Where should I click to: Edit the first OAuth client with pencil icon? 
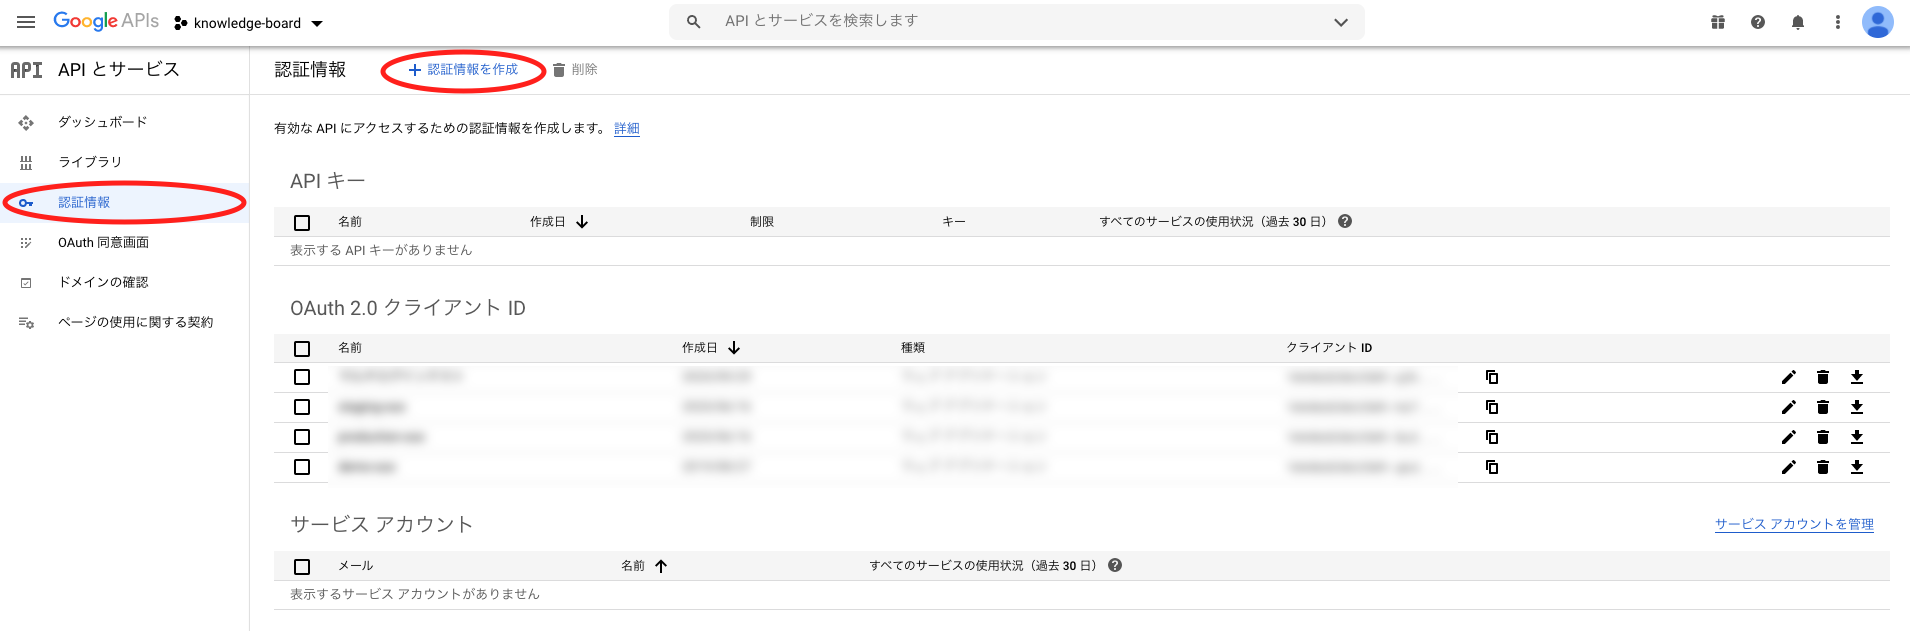point(1789,377)
